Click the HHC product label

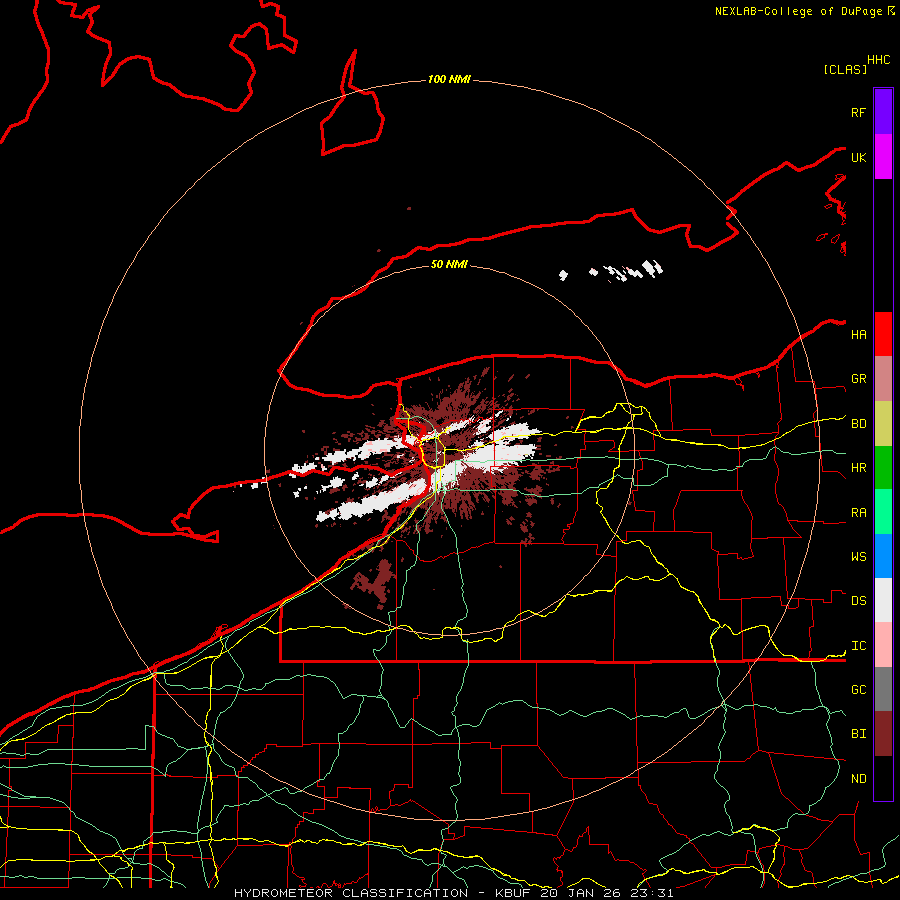879,60
